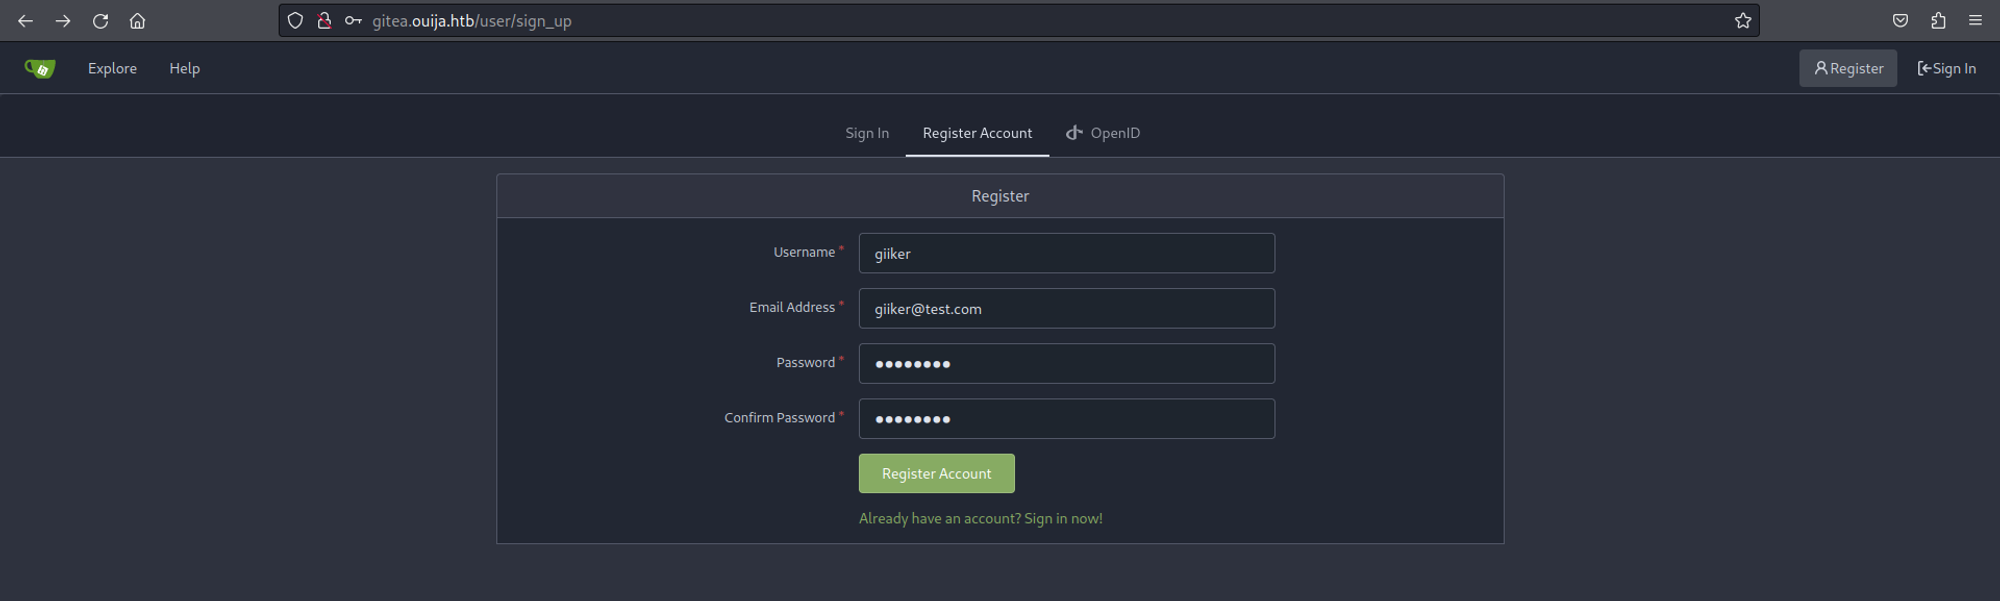The image size is (2000, 601).
Task: Click the browser forward arrow
Action: coord(63,21)
